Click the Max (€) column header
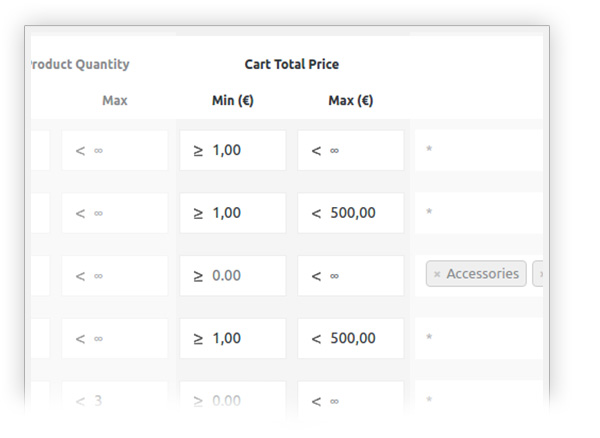 point(350,101)
